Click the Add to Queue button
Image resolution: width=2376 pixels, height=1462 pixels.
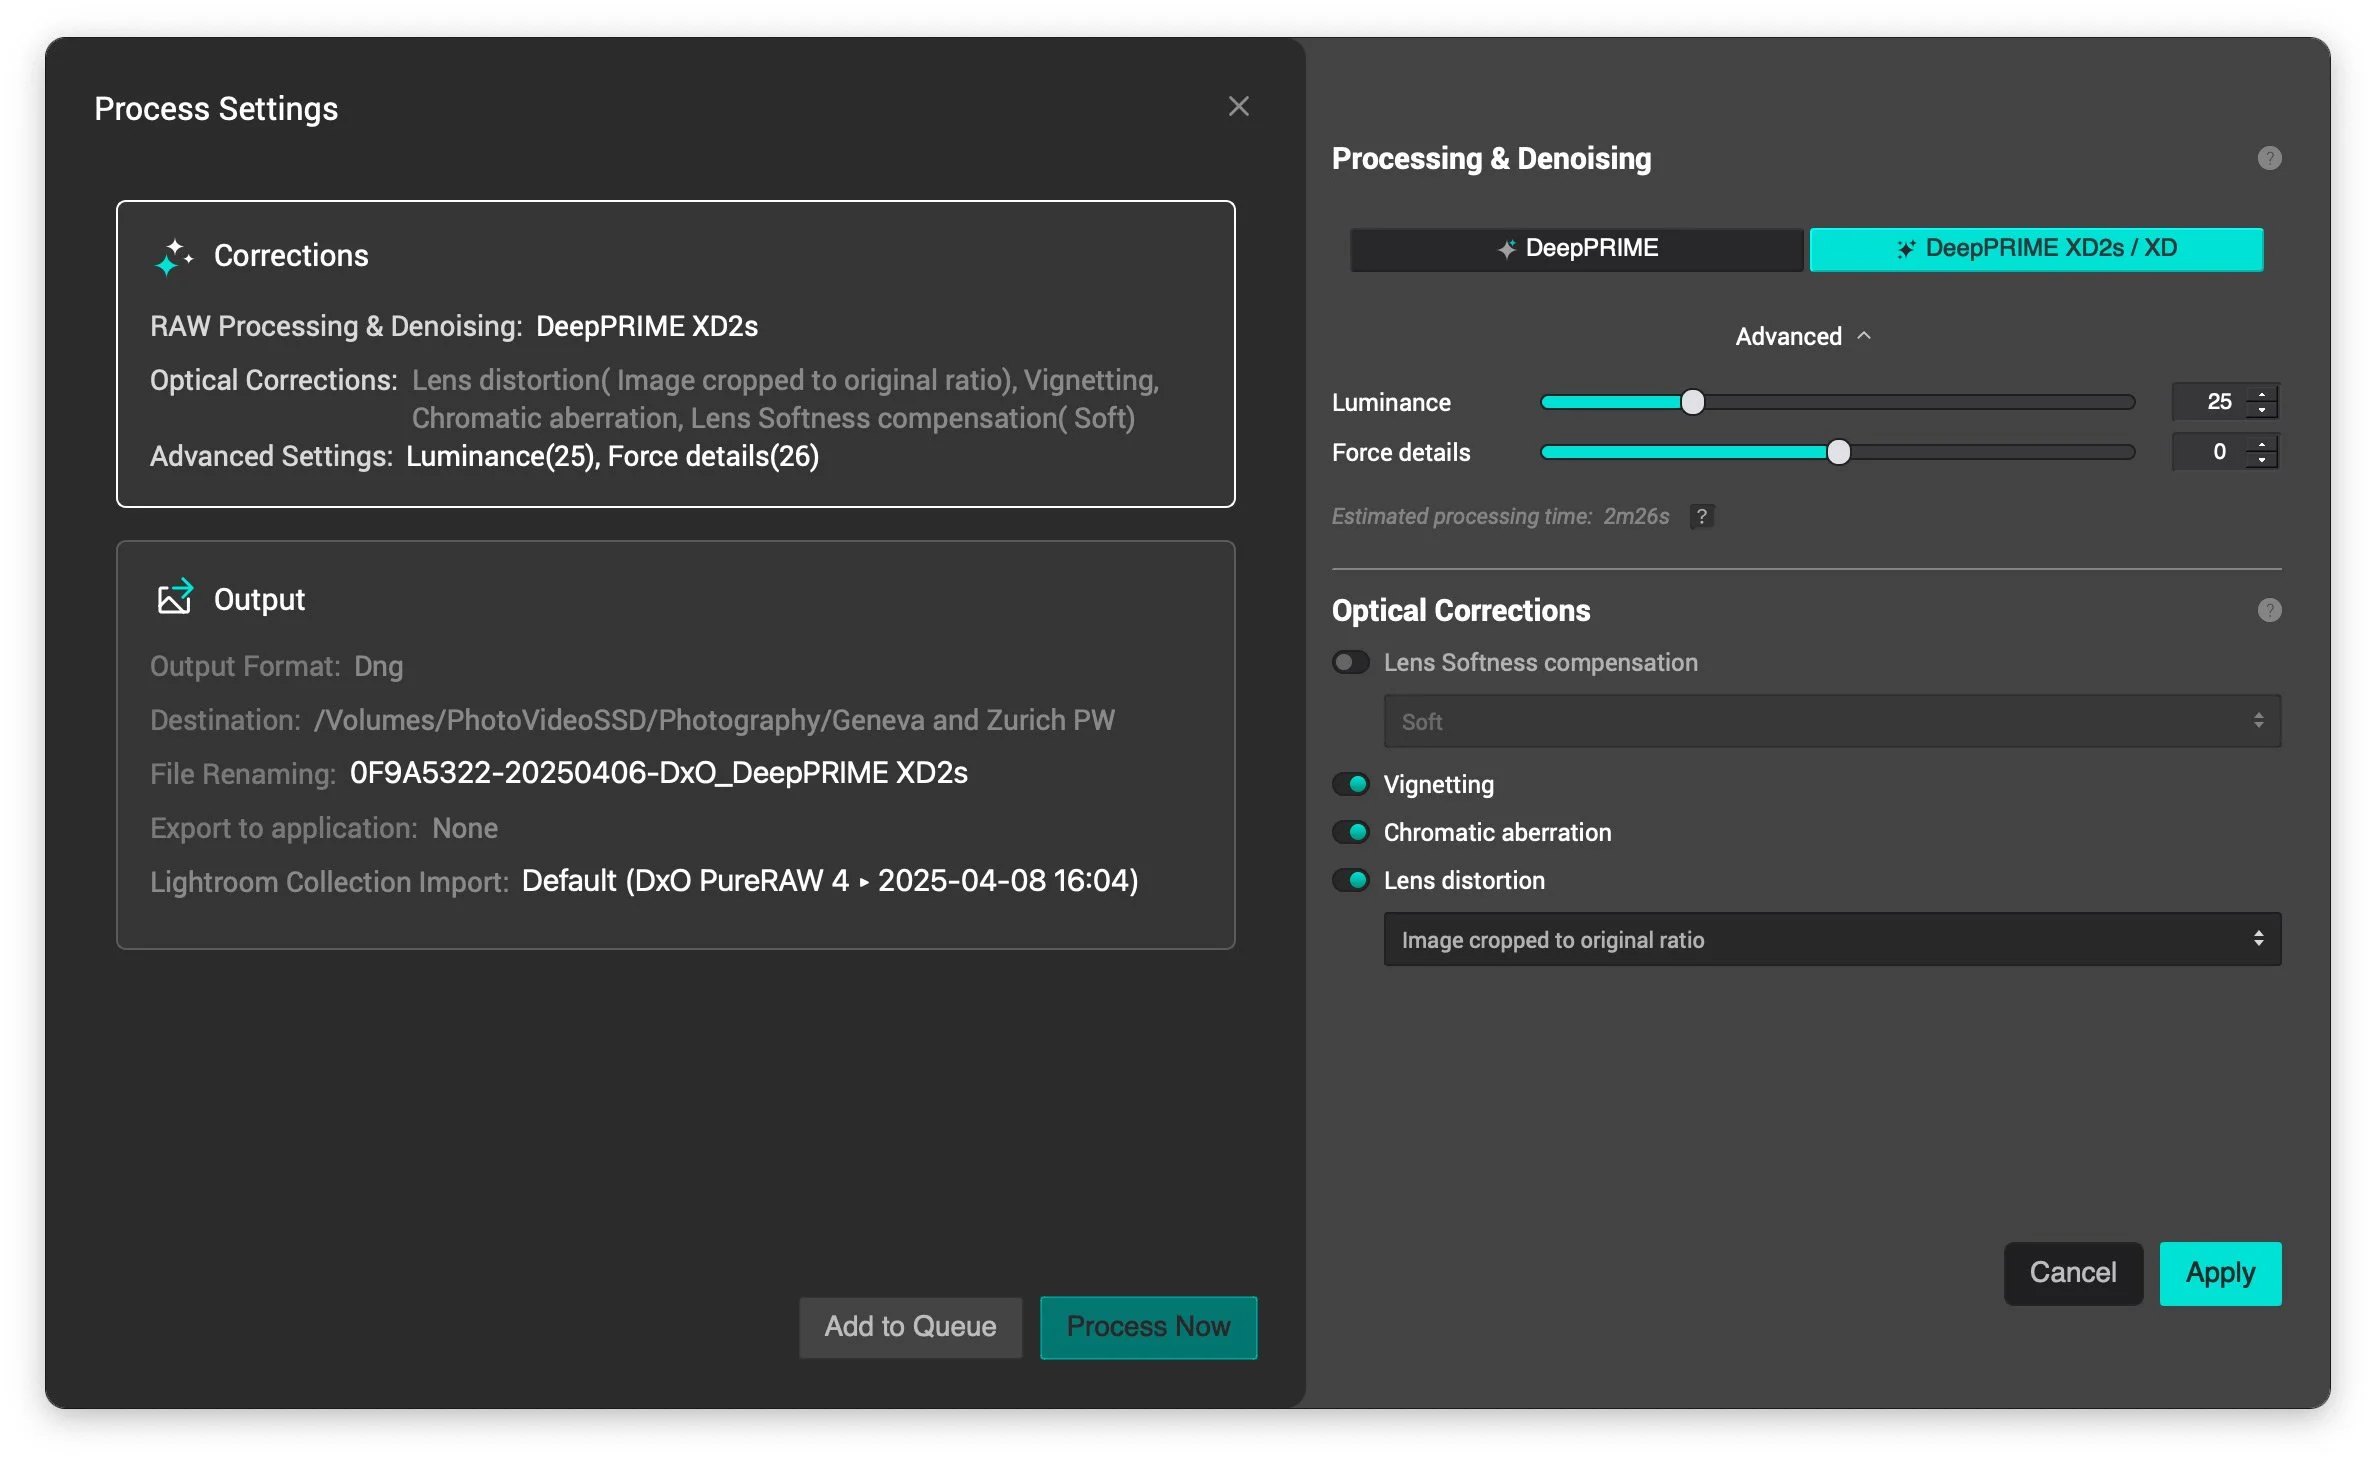coord(909,1327)
